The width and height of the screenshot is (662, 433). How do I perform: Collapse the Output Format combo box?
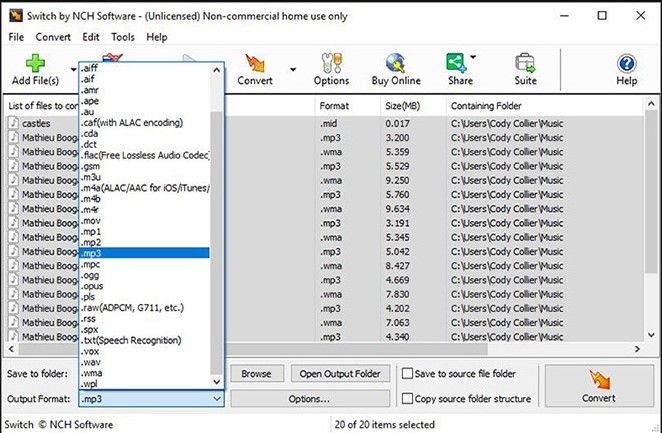pos(217,399)
